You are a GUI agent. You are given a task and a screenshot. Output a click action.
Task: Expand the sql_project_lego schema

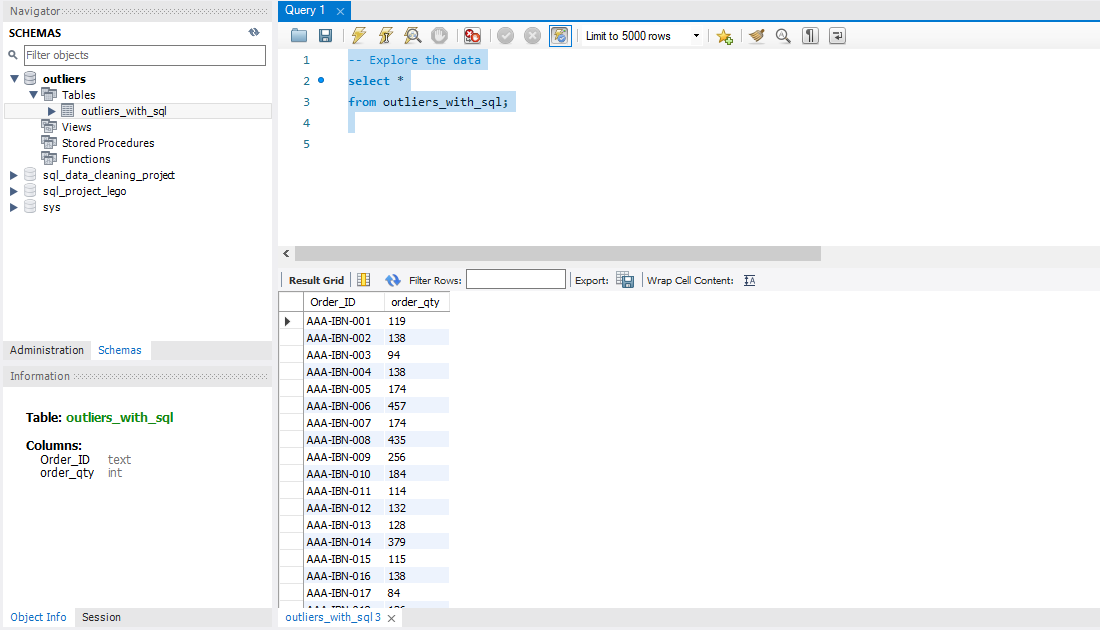(13, 191)
